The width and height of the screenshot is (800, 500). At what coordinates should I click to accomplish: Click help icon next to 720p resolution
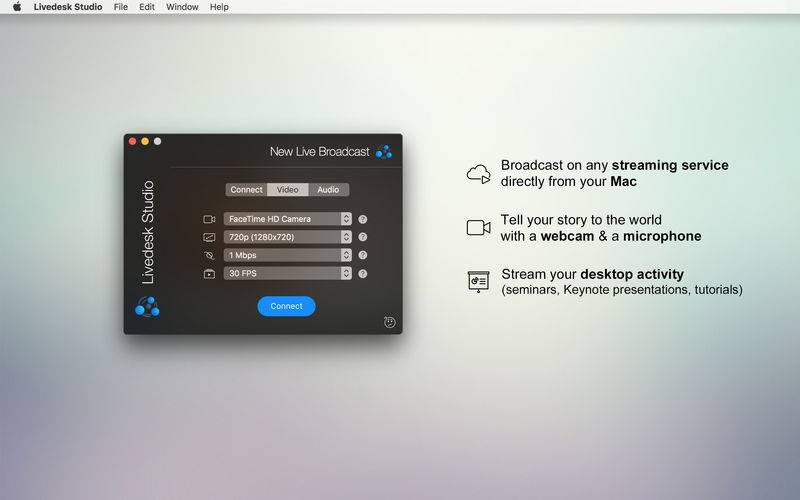[x=363, y=237]
